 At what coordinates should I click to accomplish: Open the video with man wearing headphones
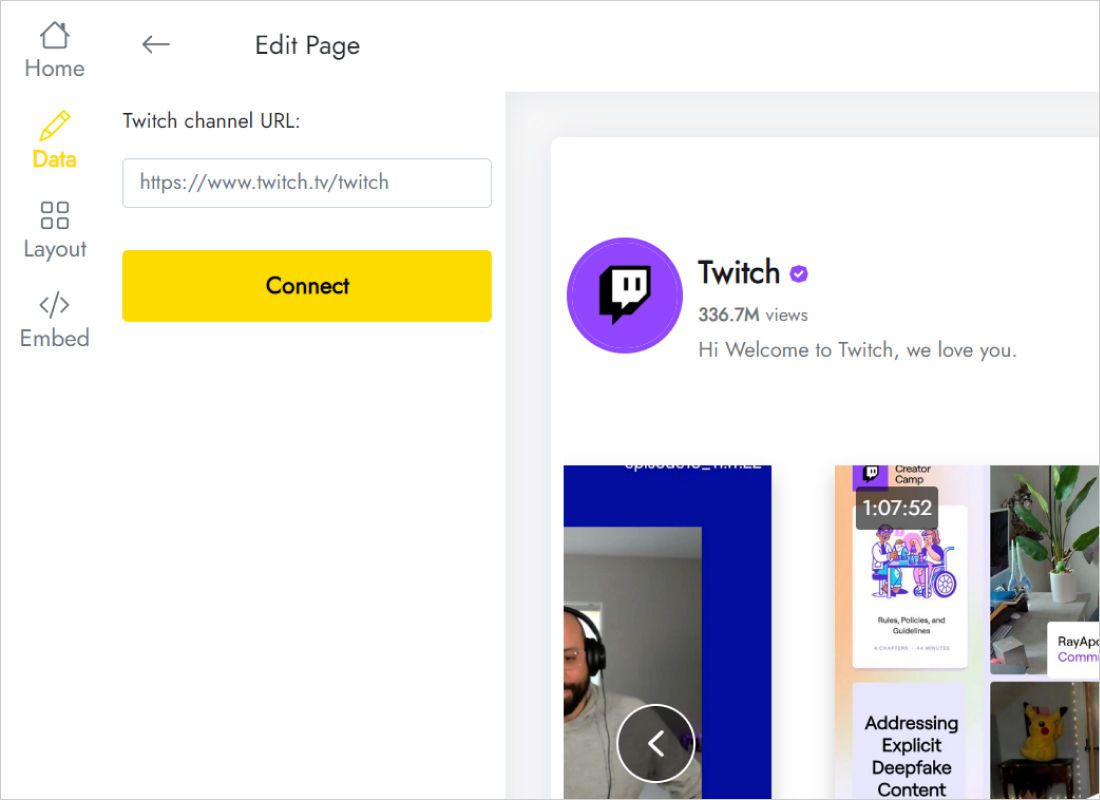click(x=667, y=632)
